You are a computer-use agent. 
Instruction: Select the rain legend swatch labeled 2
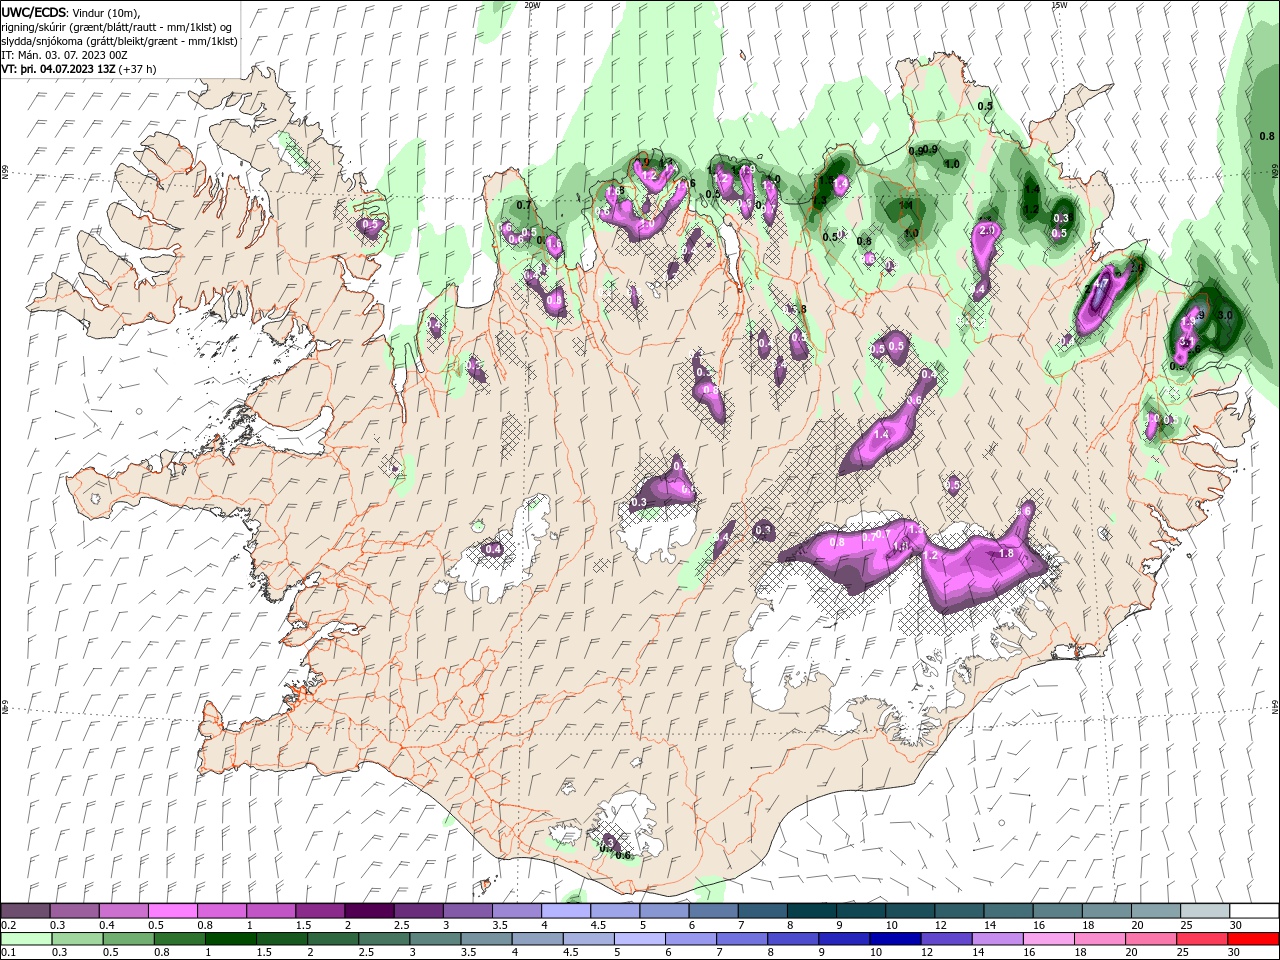[333, 939]
